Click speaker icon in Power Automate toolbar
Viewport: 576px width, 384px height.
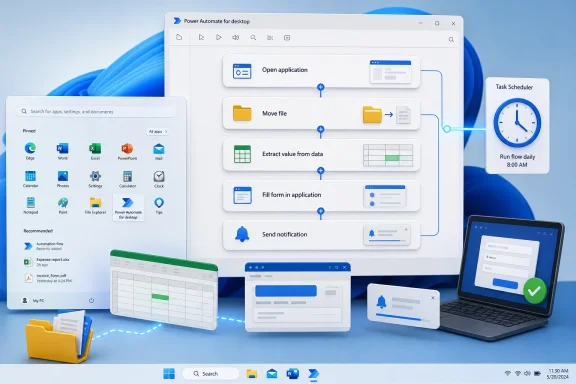[235, 37]
